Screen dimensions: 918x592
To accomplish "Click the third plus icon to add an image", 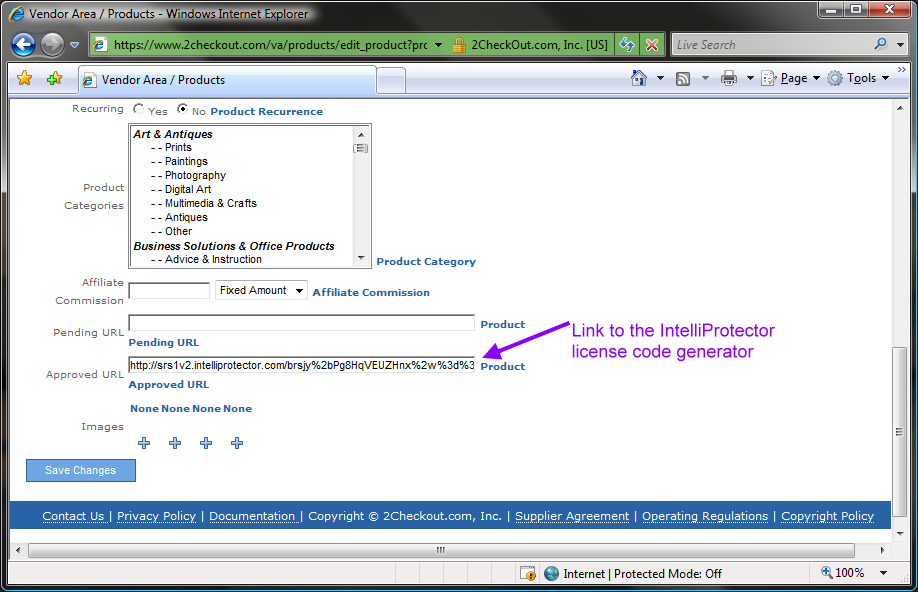I will (206, 443).
